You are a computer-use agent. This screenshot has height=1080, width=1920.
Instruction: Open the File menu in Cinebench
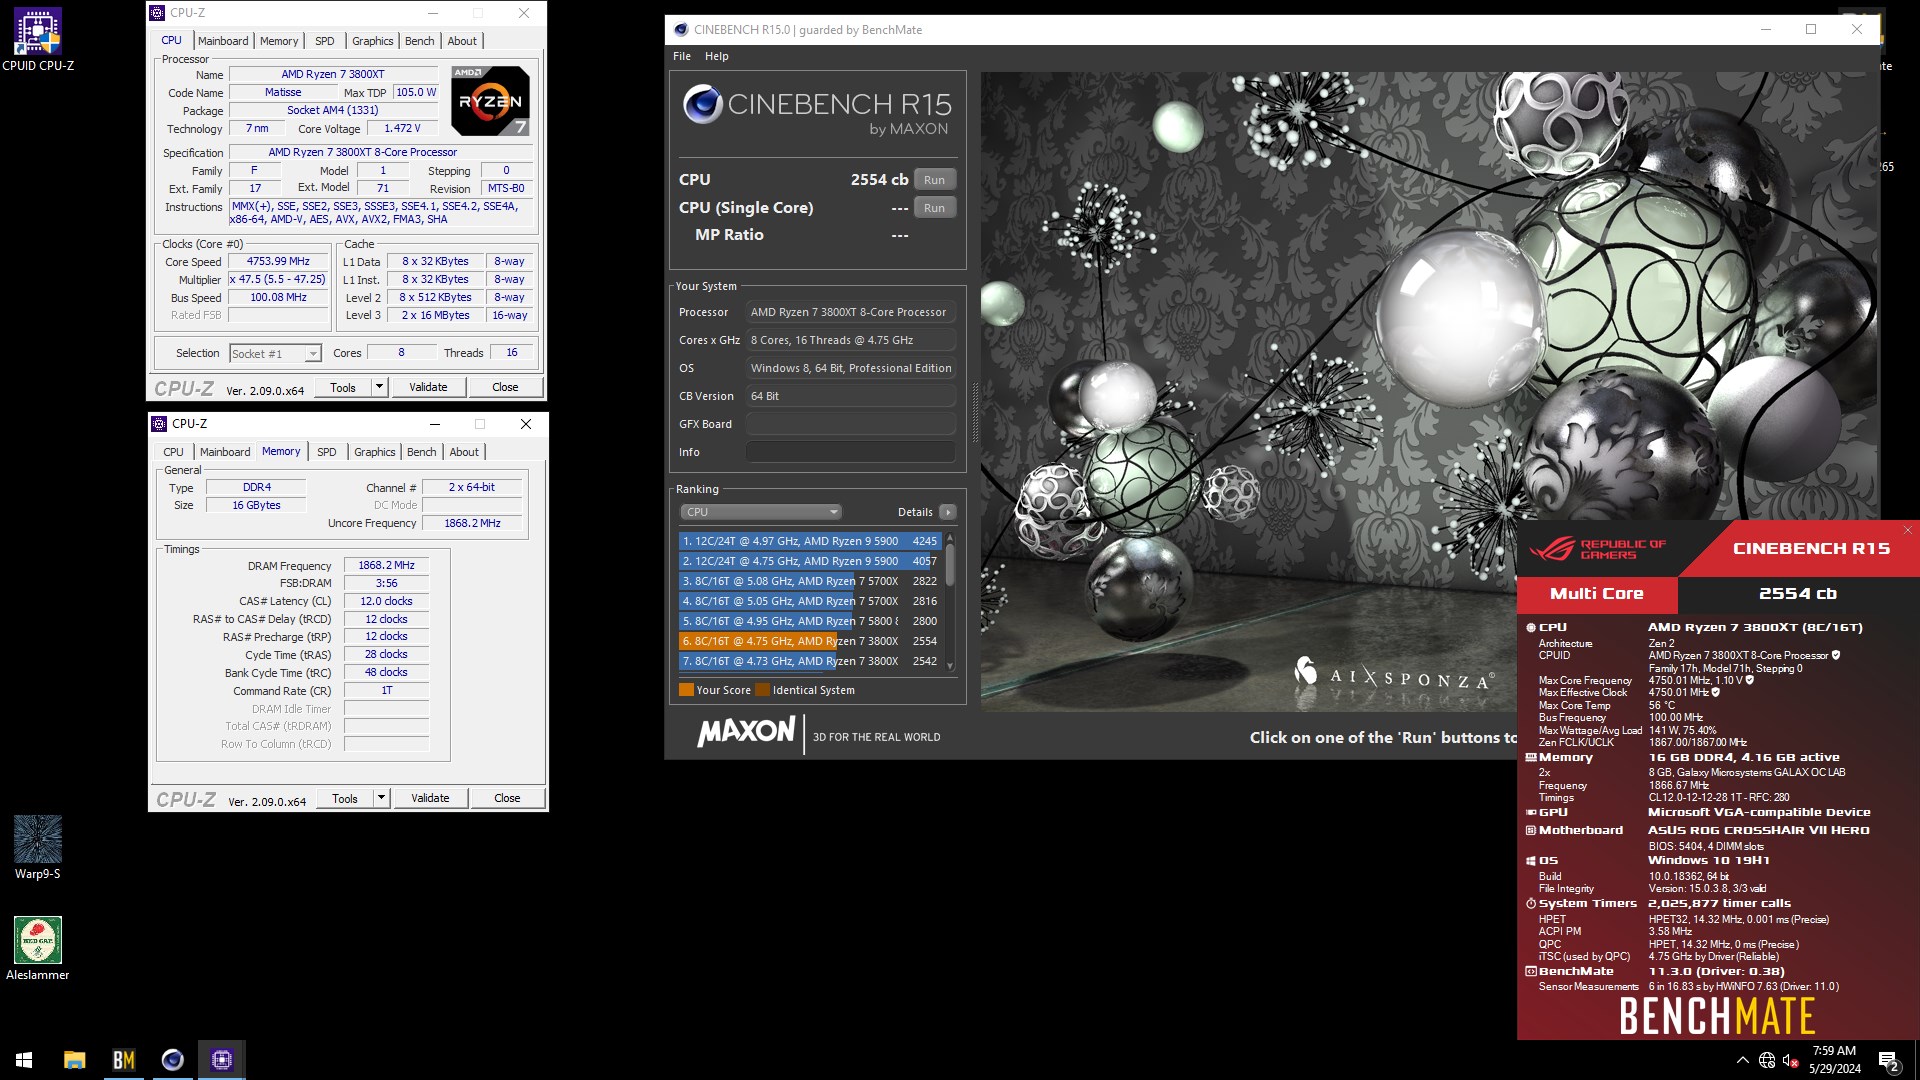pyautogui.click(x=682, y=56)
